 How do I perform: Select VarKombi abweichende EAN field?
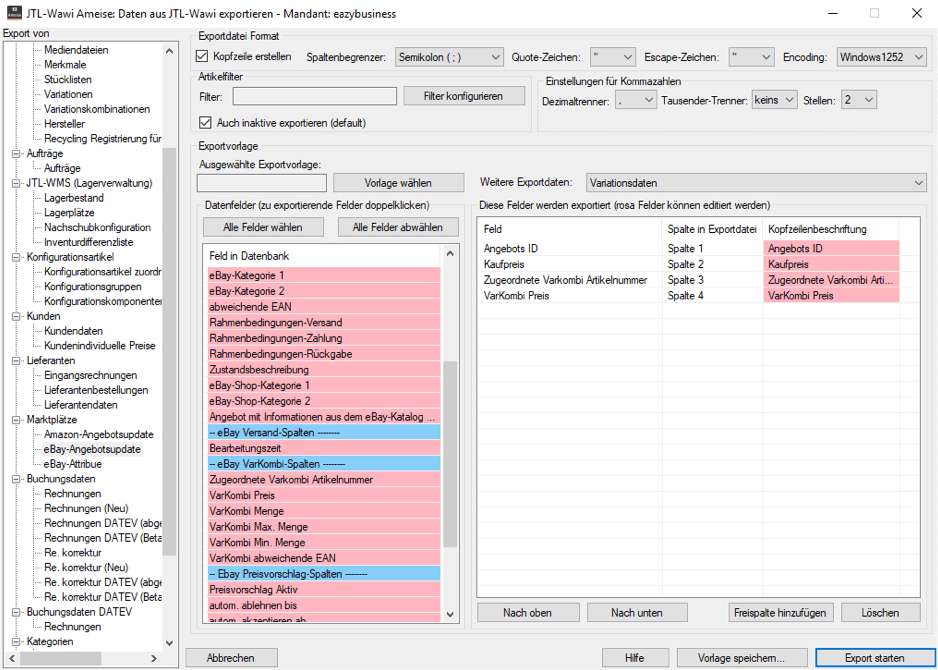[324, 558]
